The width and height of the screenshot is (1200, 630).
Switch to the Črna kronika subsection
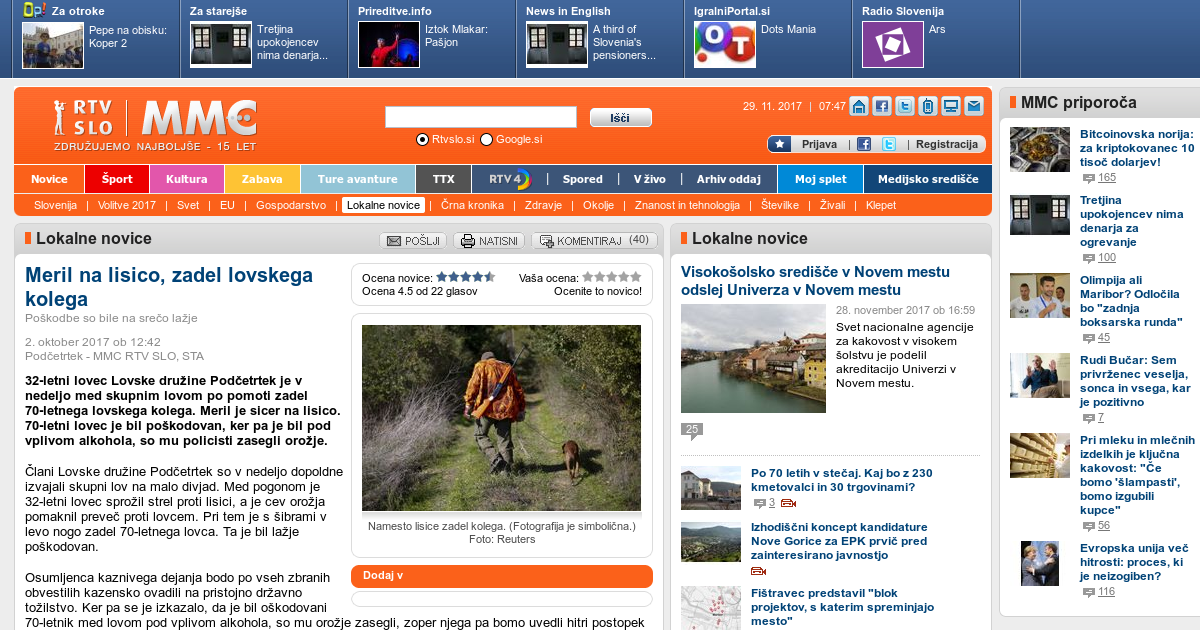(472, 205)
